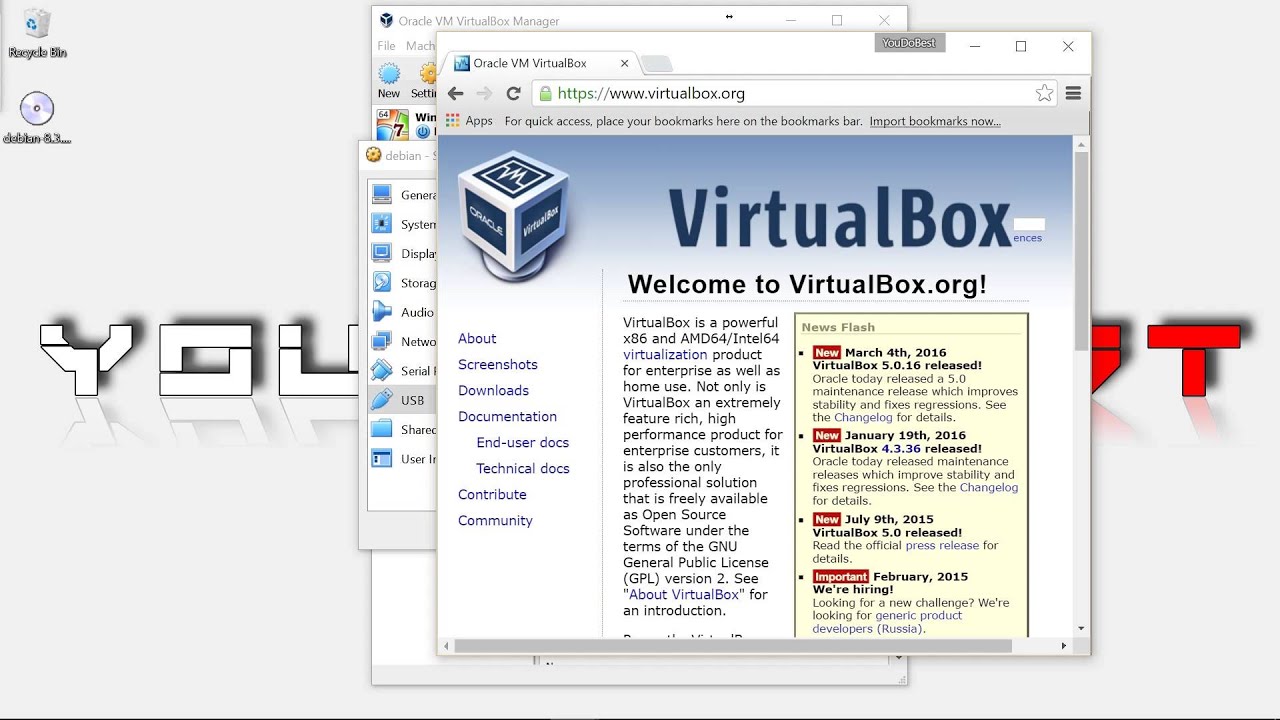Click the browser vertical scrollbar thumb

1081,252
